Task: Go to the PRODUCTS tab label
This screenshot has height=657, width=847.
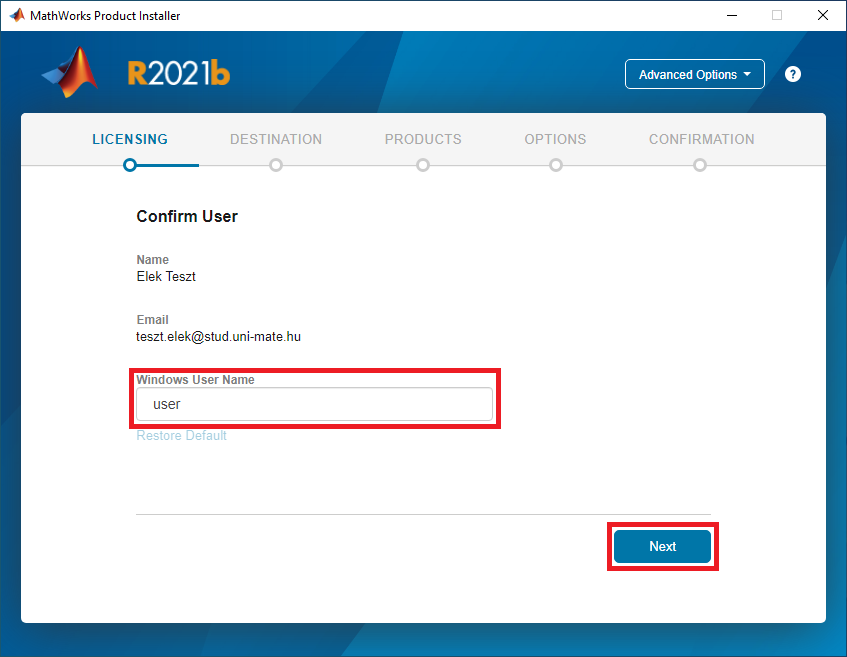Action: coord(423,139)
